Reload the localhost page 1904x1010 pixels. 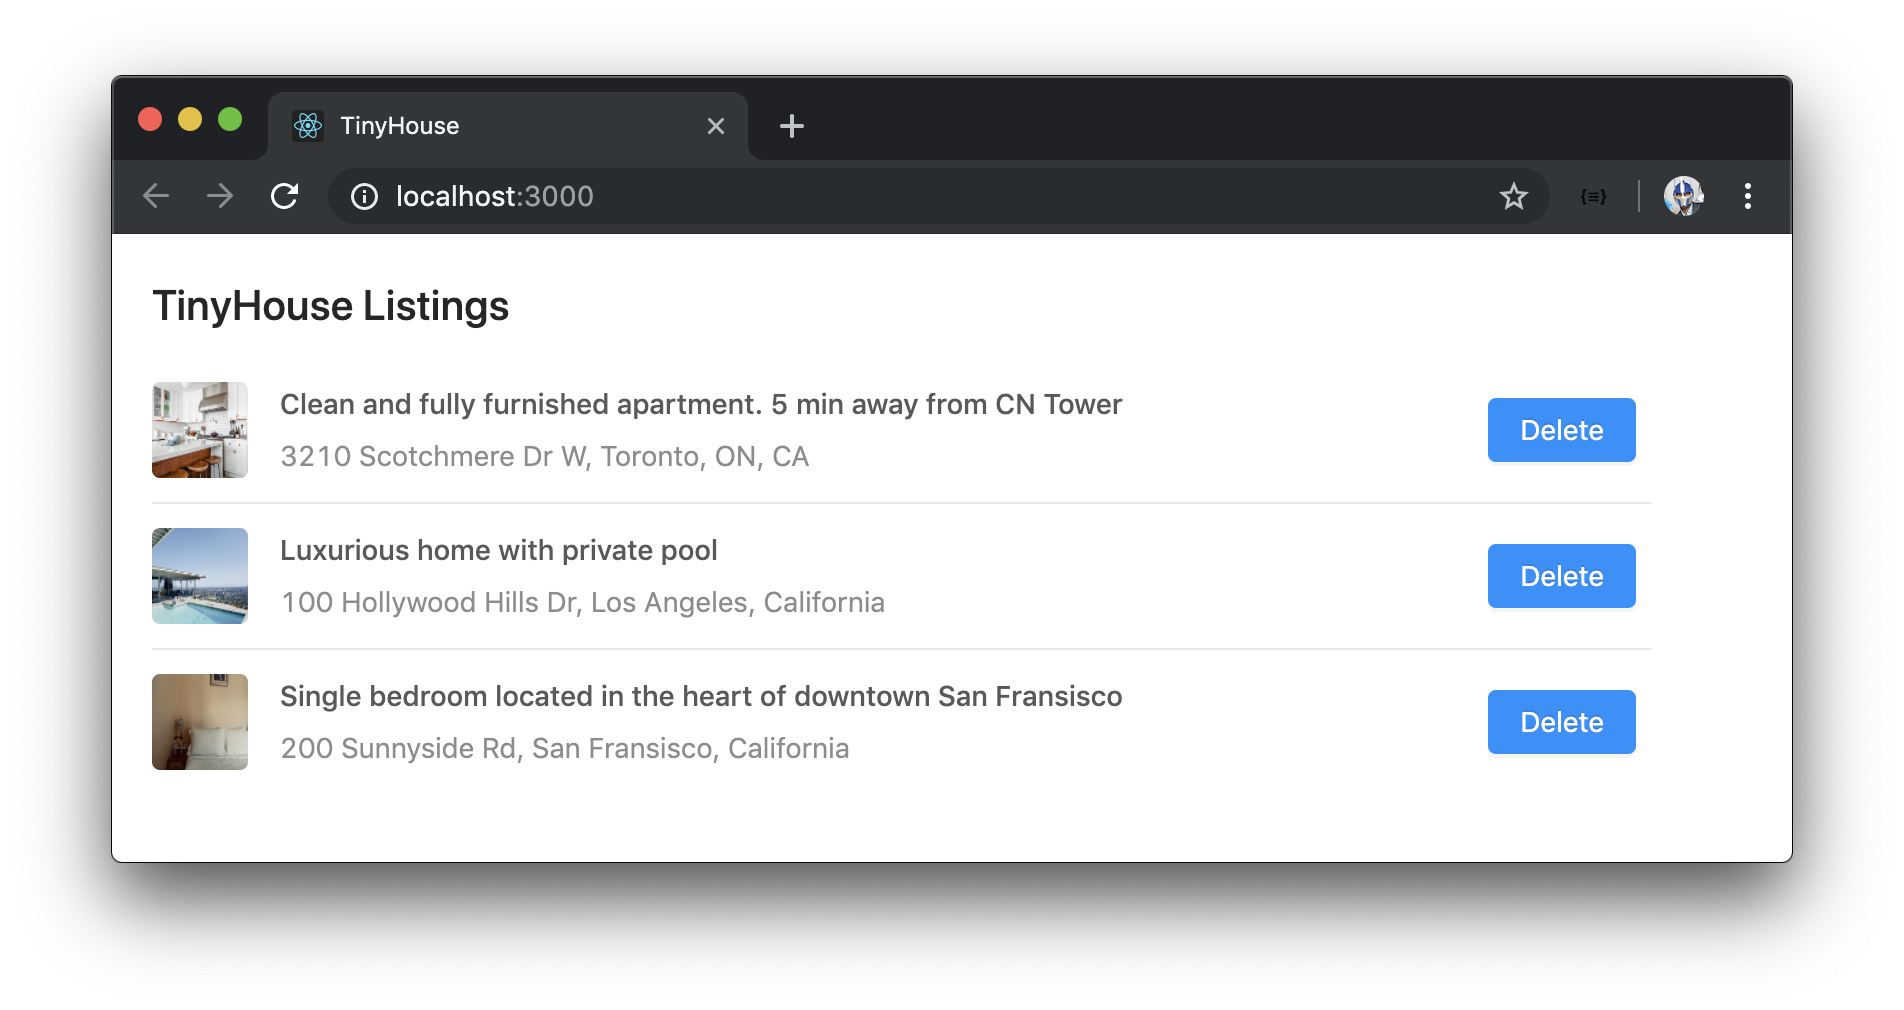pos(285,196)
